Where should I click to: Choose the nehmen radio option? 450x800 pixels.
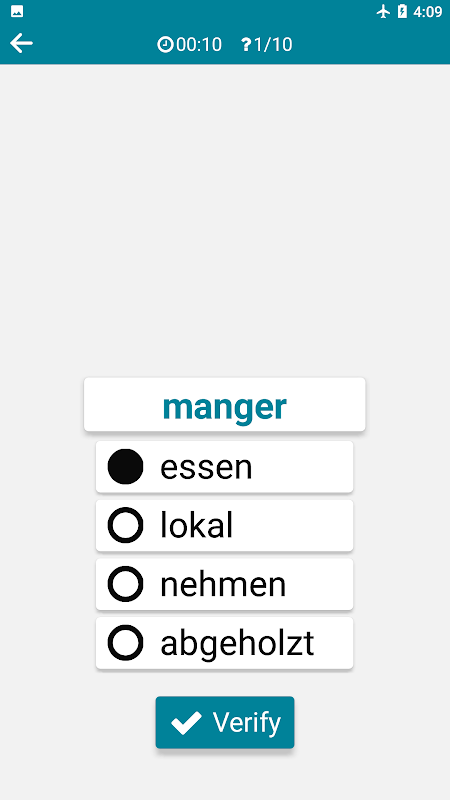[125, 584]
